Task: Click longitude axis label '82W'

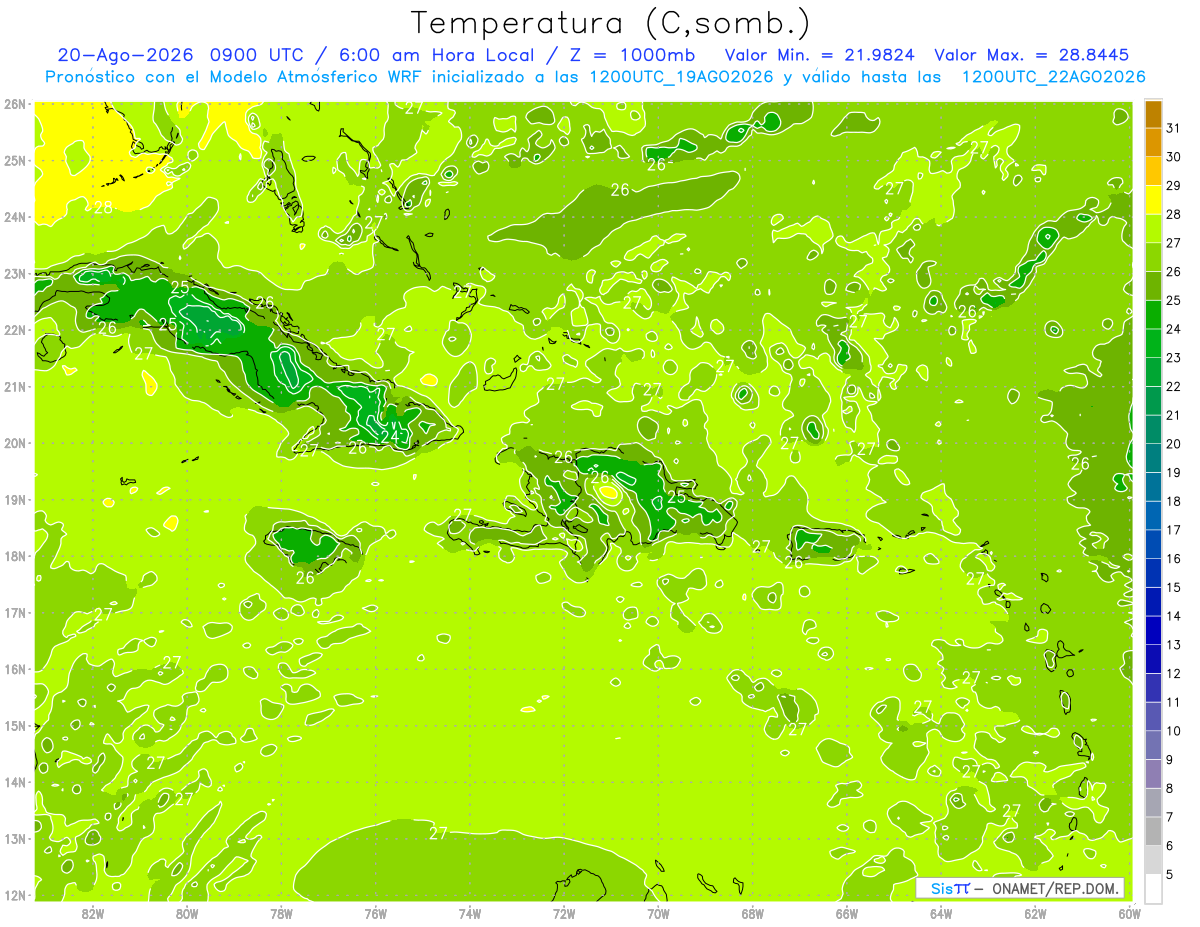Action: [x=93, y=912]
